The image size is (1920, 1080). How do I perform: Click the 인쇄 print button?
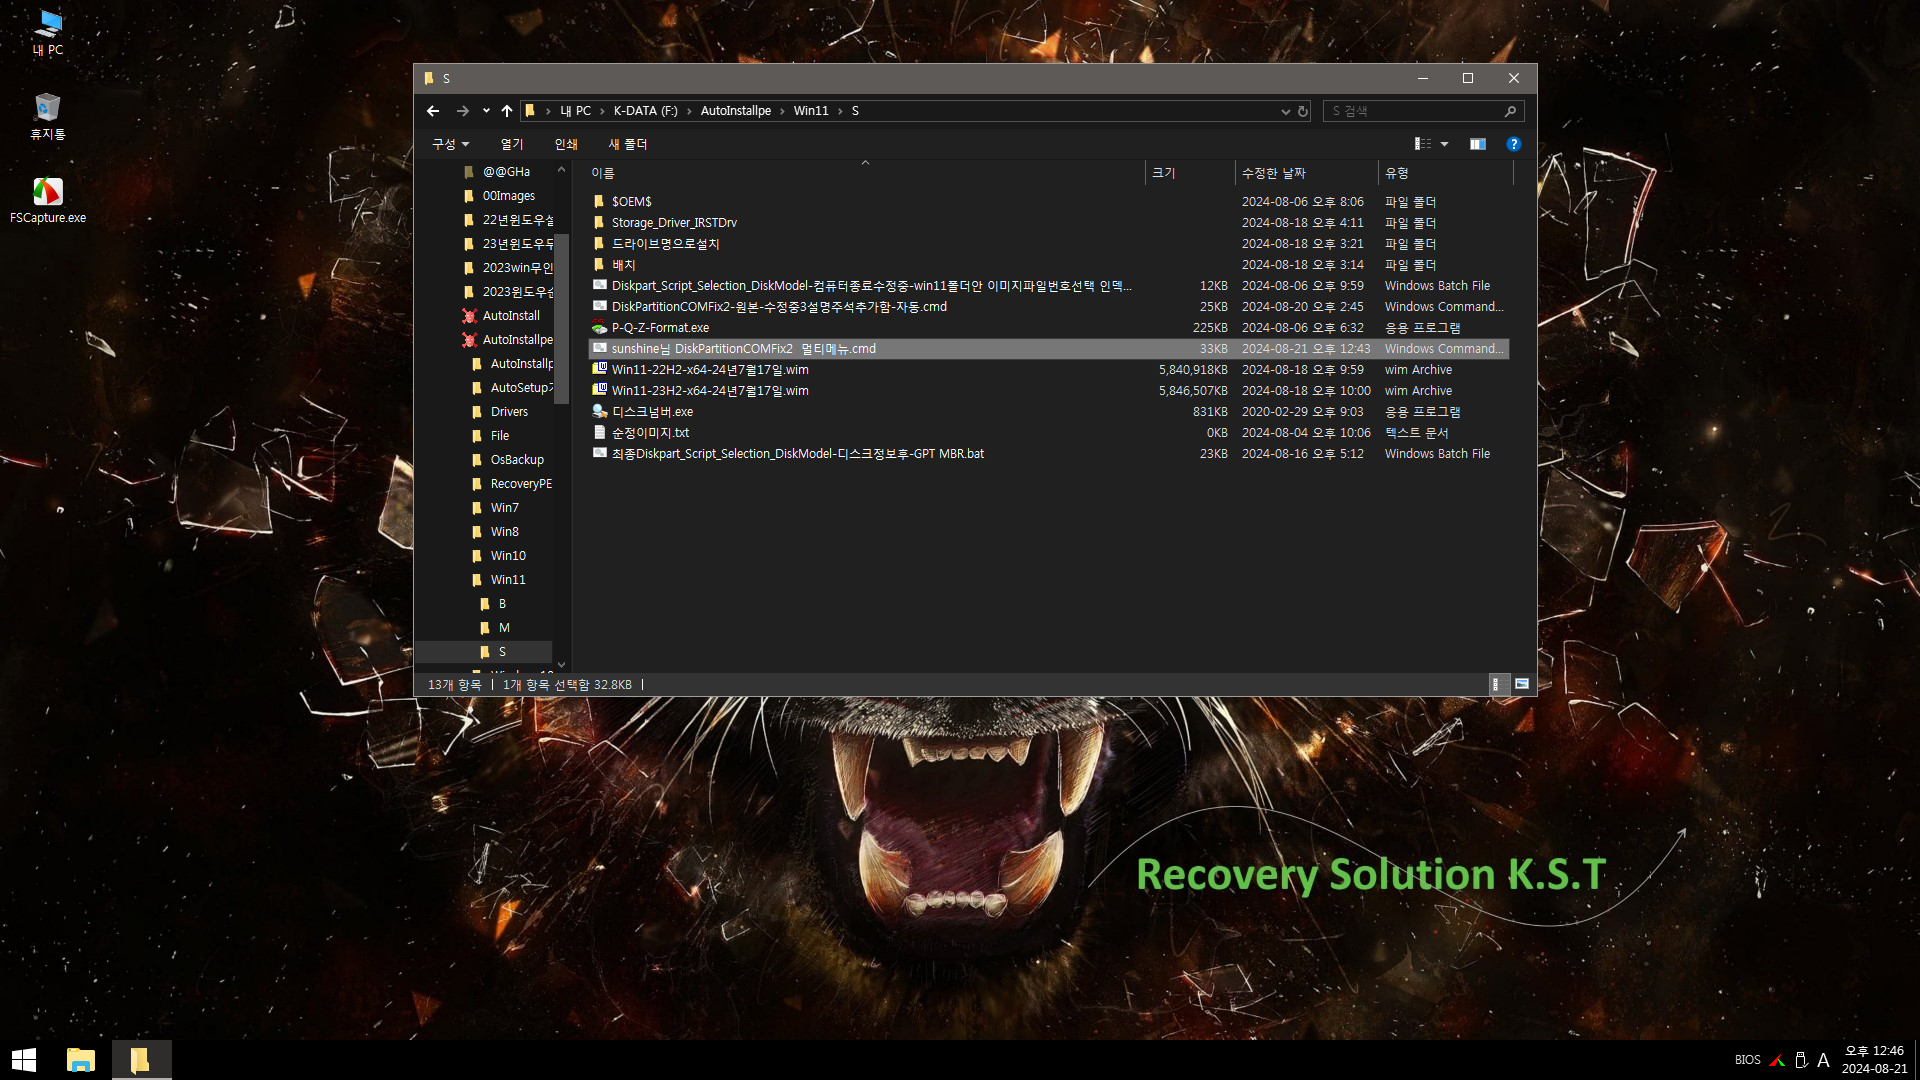[566, 144]
